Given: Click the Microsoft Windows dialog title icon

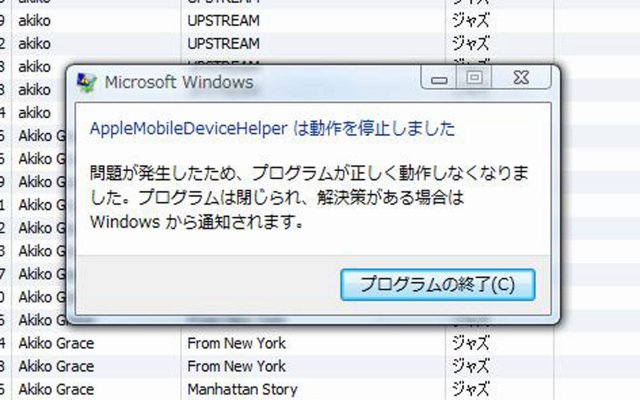Looking at the screenshot, I should coord(87,82).
